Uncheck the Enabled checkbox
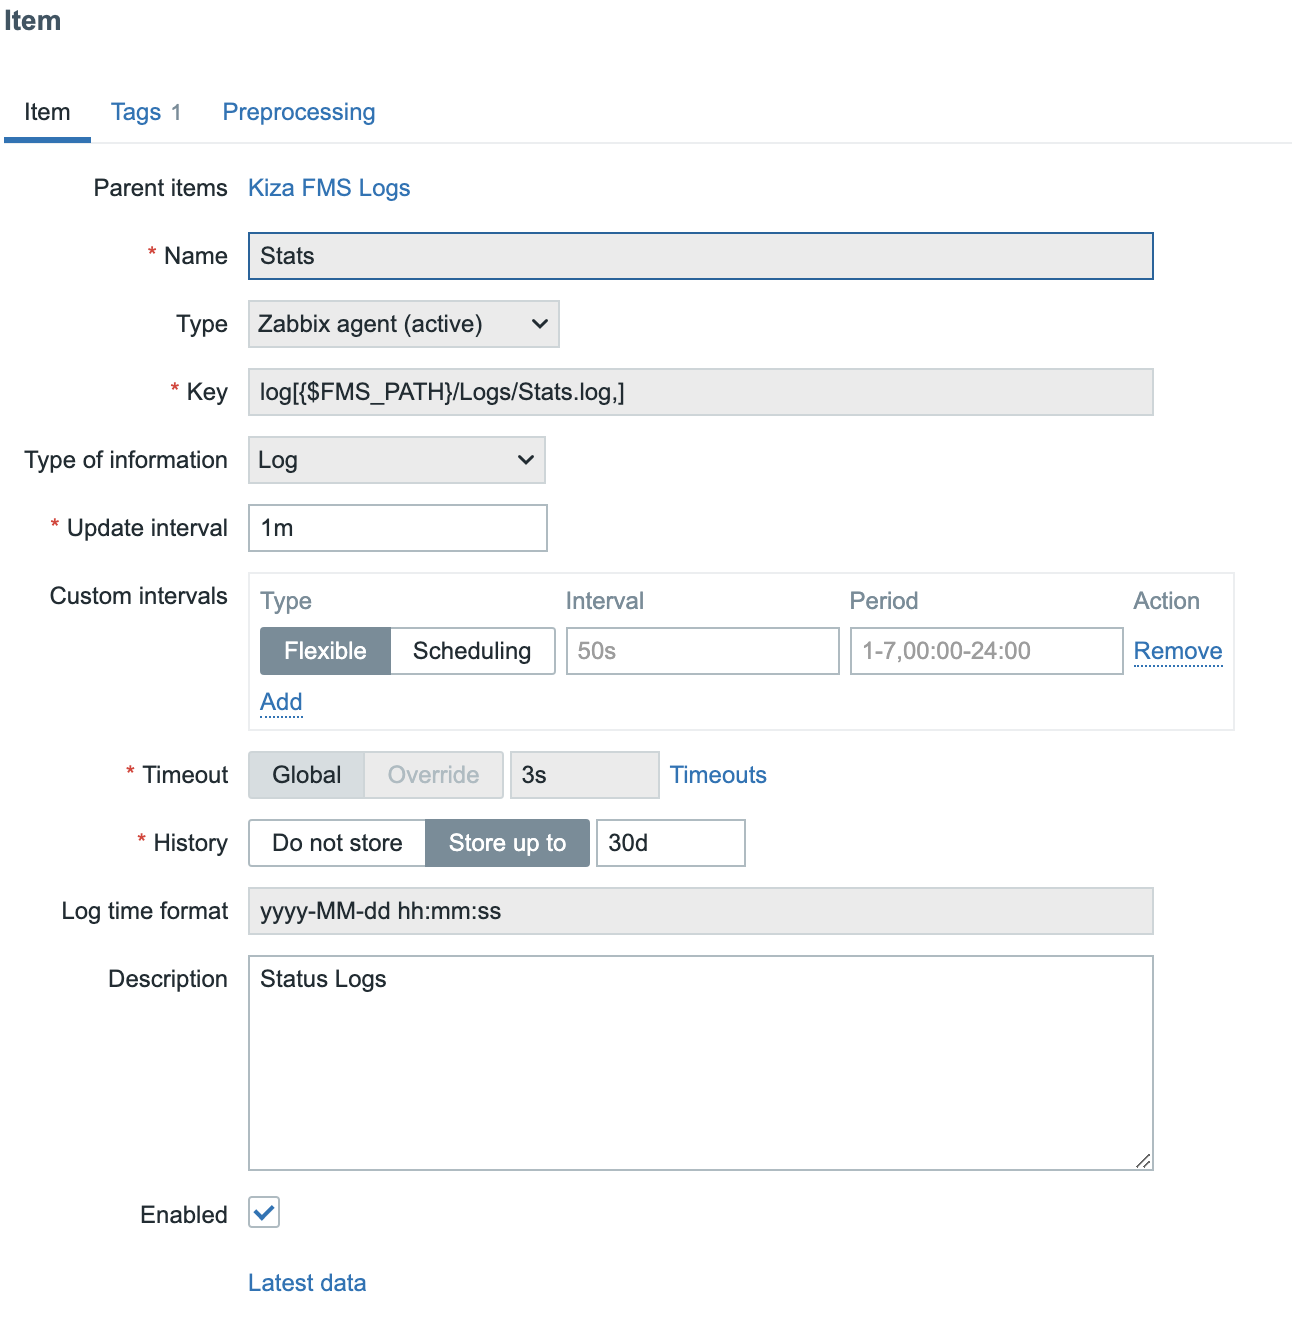1292x1340 pixels. click(264, 1213)
